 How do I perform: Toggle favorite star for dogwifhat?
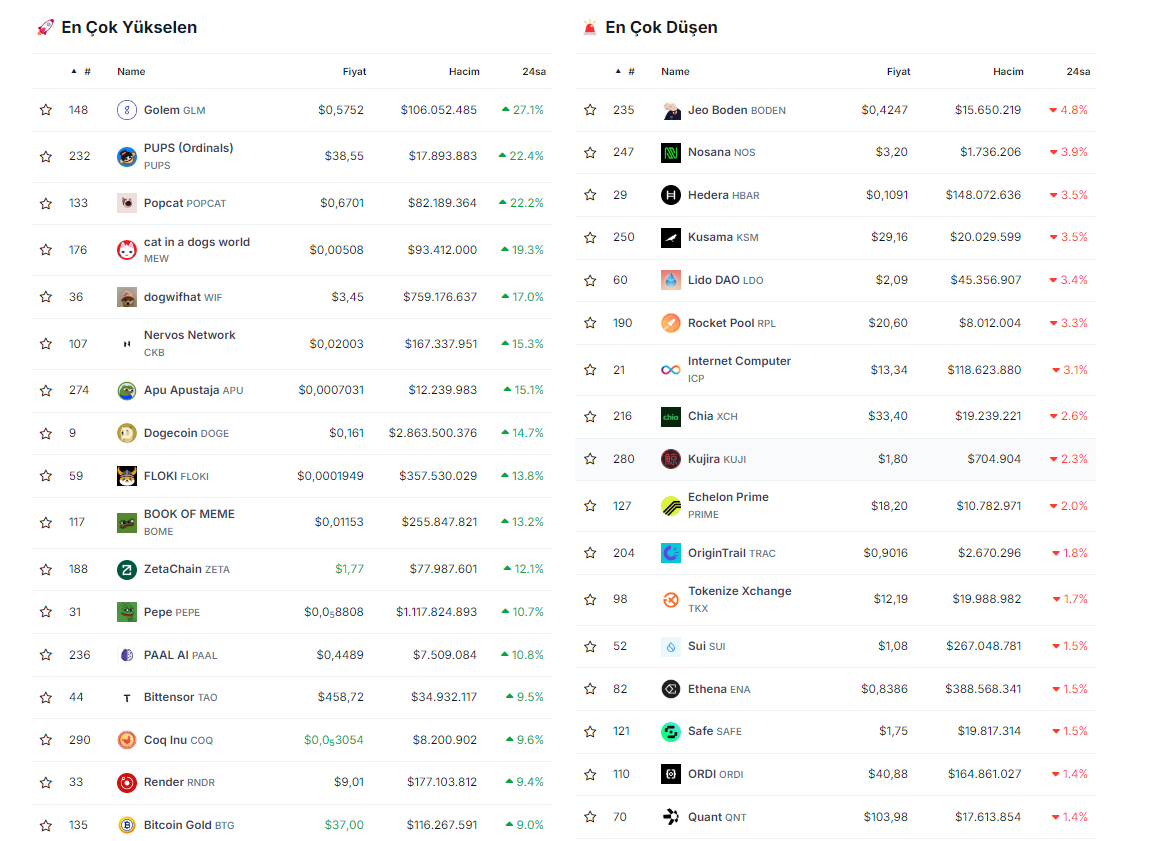[45, 297]
